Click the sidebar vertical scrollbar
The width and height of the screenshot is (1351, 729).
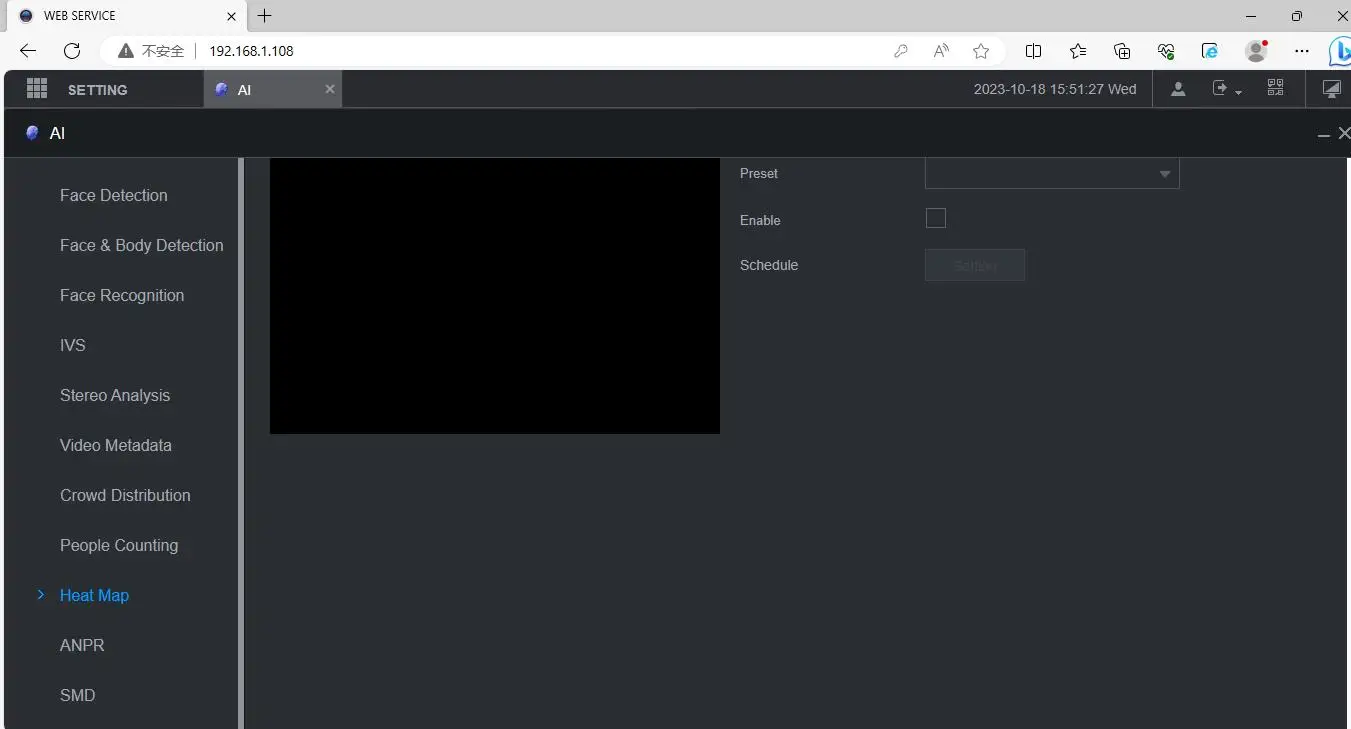click(241, 443)
